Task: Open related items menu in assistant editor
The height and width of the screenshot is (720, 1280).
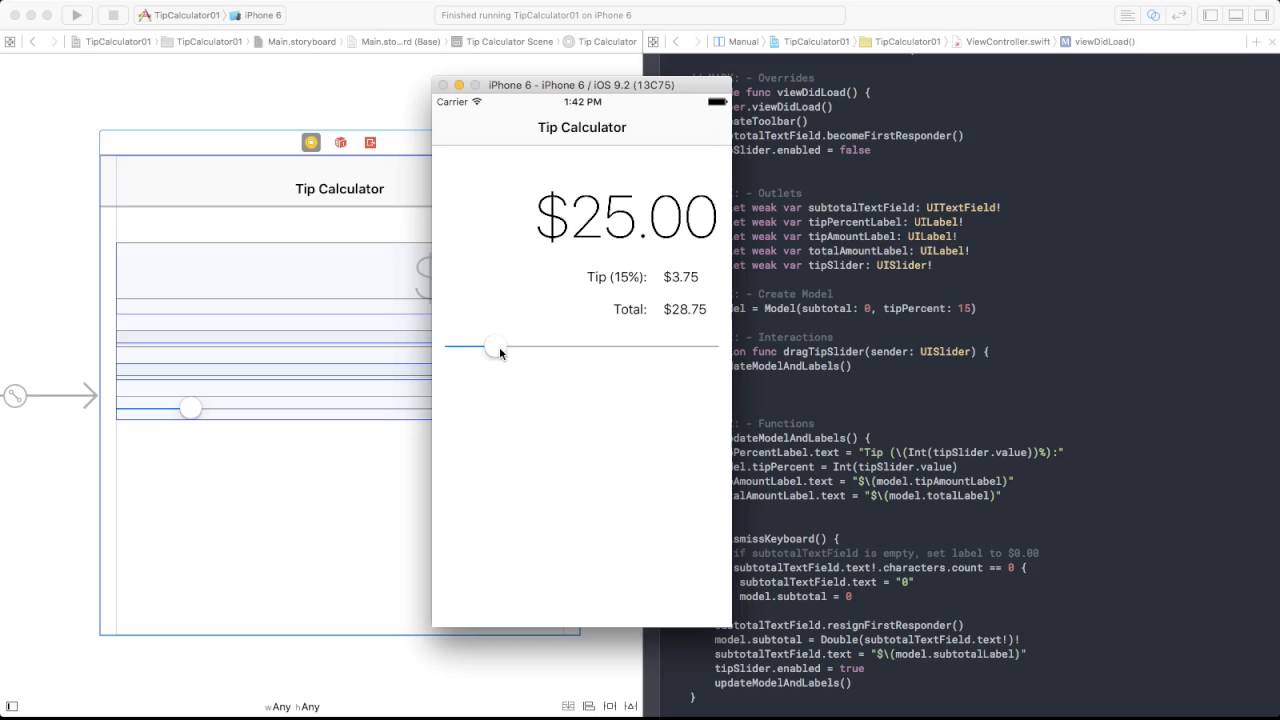Action: point(653,42)
